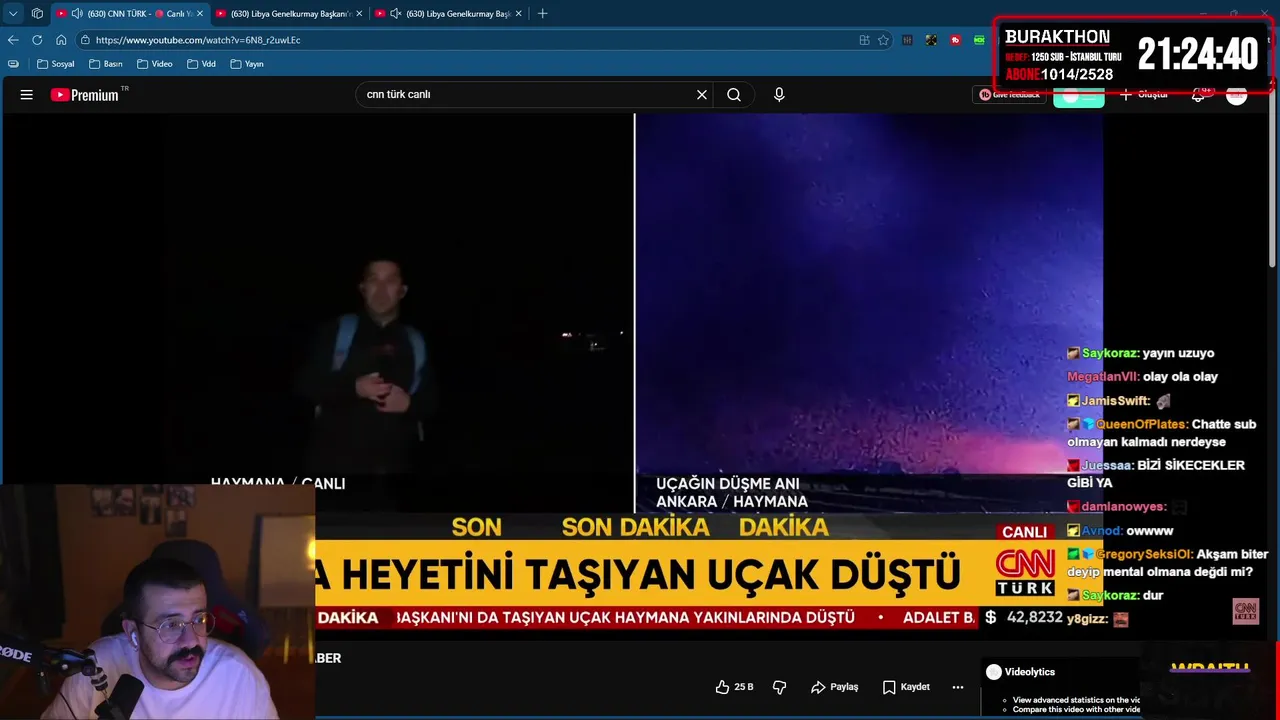
Task: Save the video with Kaydet
Action: [907, 687]
